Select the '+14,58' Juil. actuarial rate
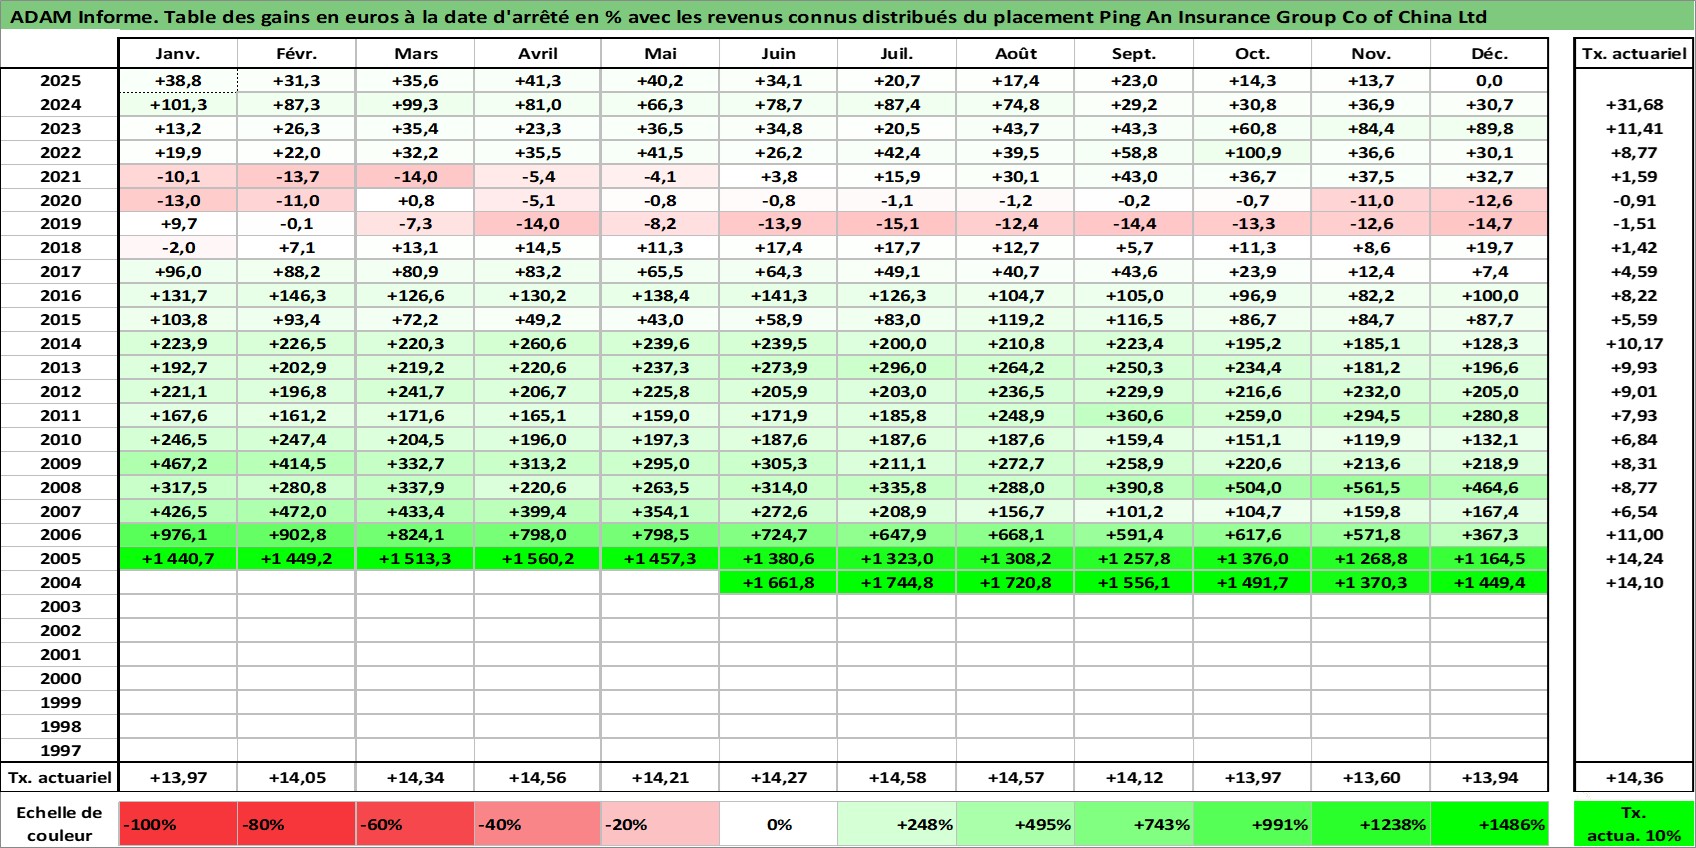Viewport: 1696px width, 848px height. 897,777
